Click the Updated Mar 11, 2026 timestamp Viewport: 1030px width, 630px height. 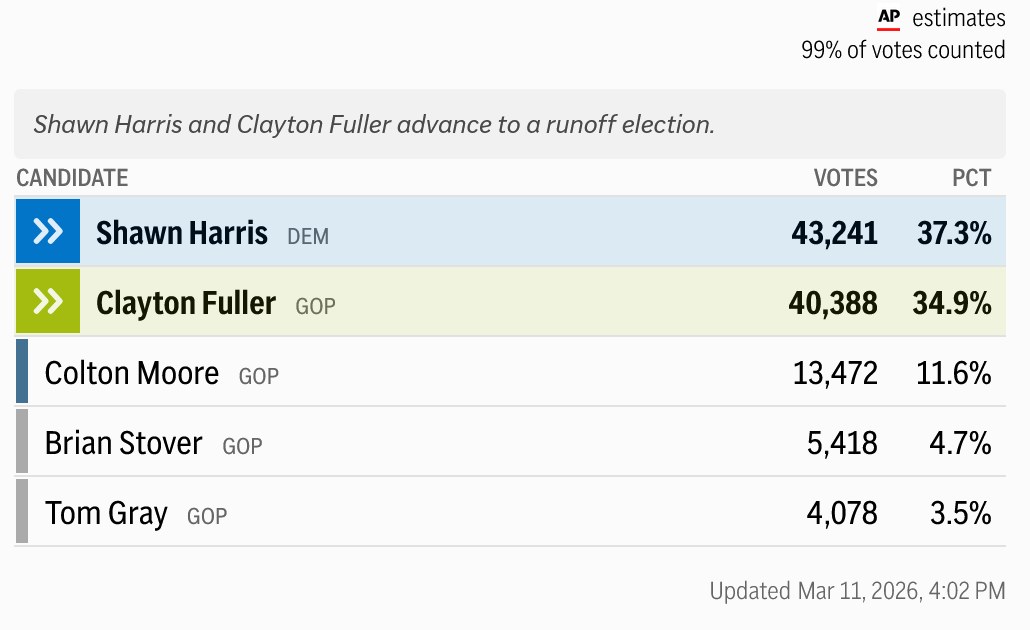[857, 591]
